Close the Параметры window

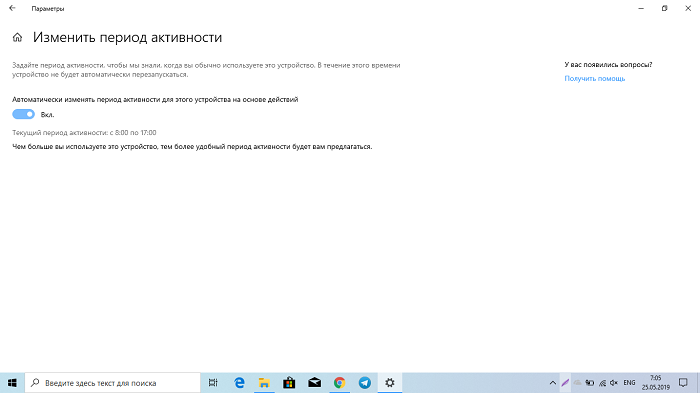(688, 8)
